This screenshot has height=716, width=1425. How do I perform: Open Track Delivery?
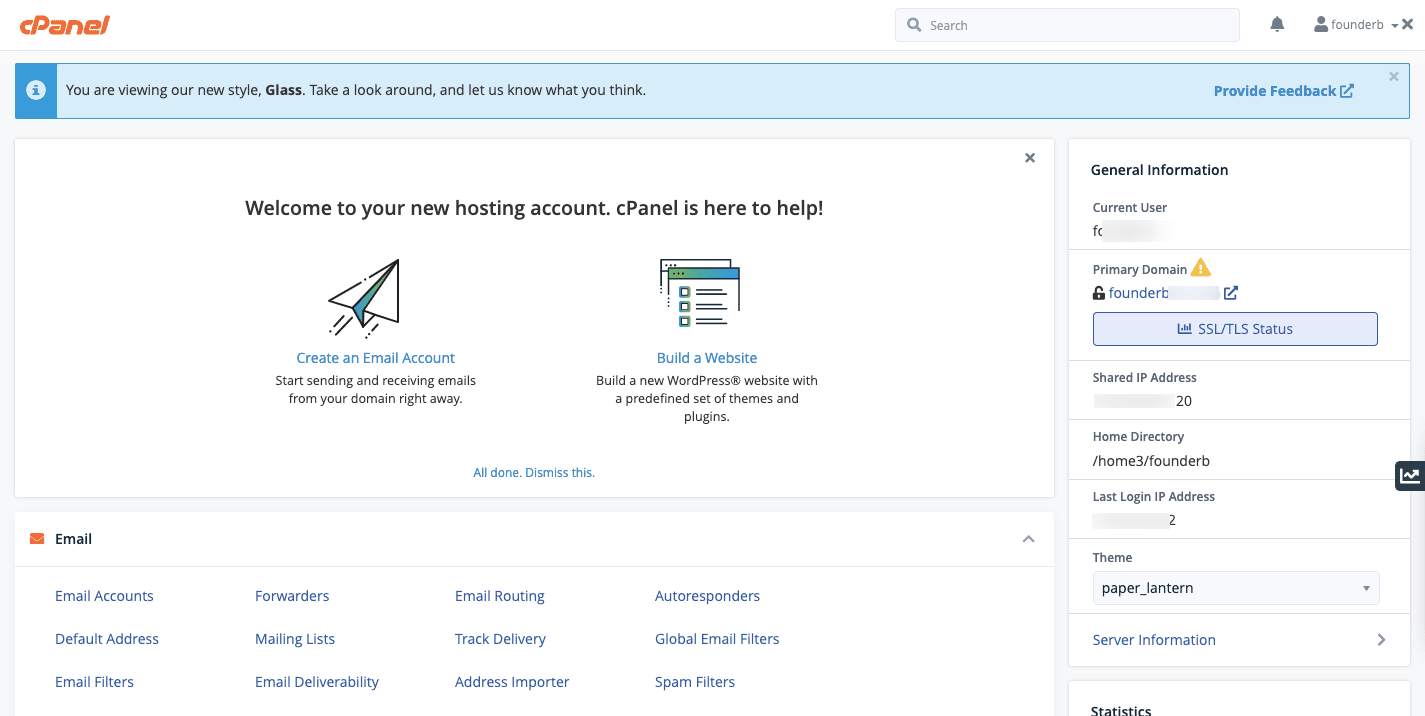(500, 639)
